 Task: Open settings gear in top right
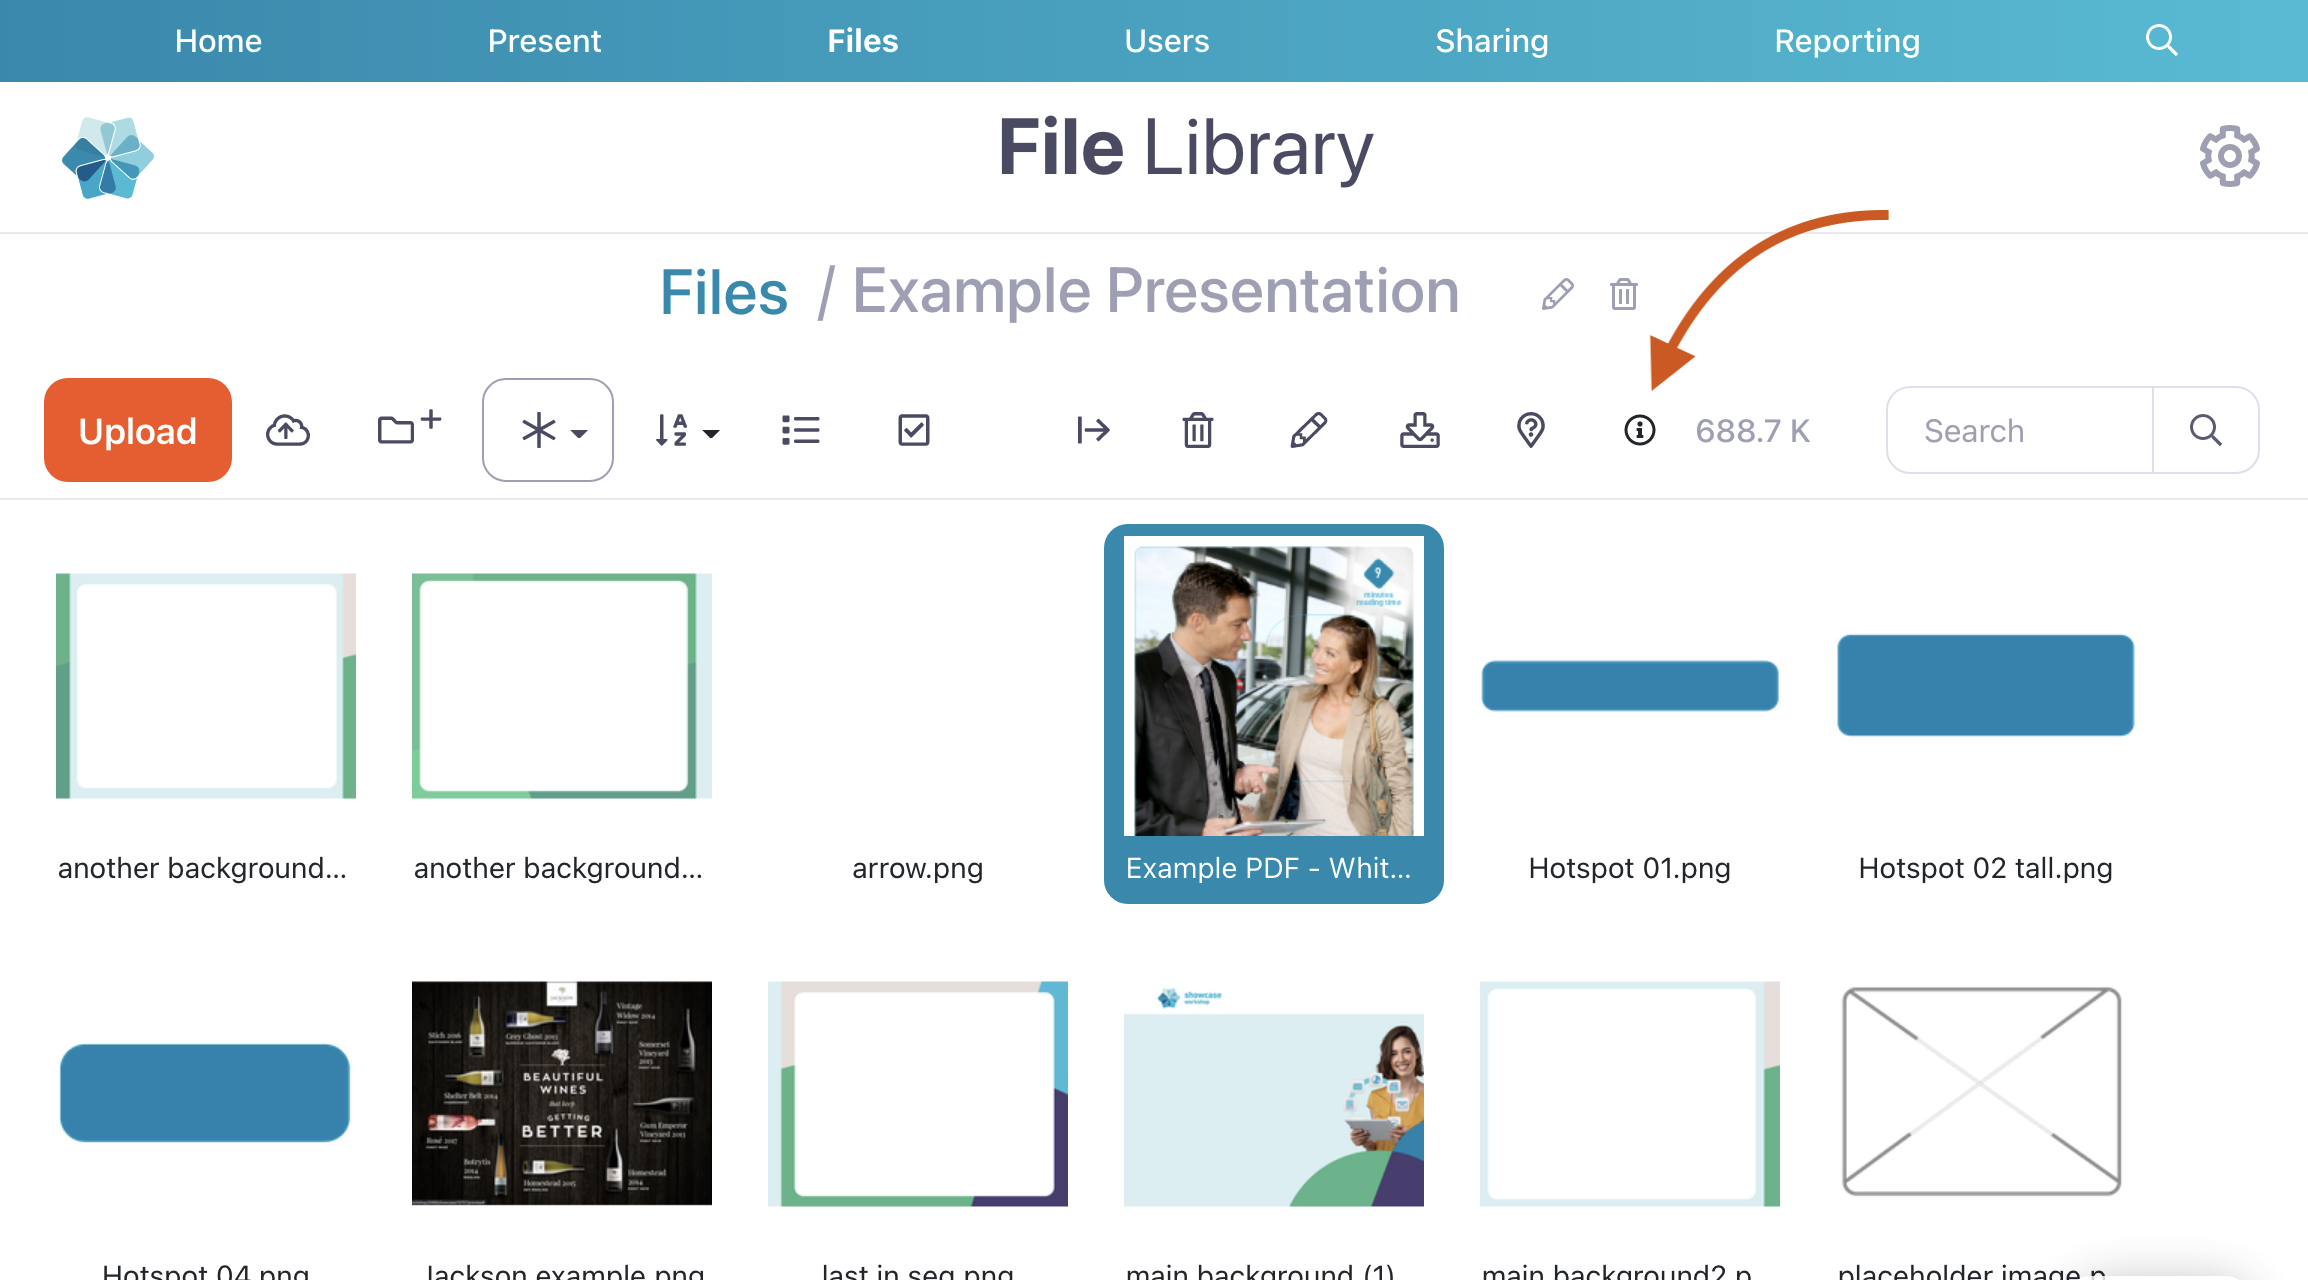click(x=2229, y=156)
